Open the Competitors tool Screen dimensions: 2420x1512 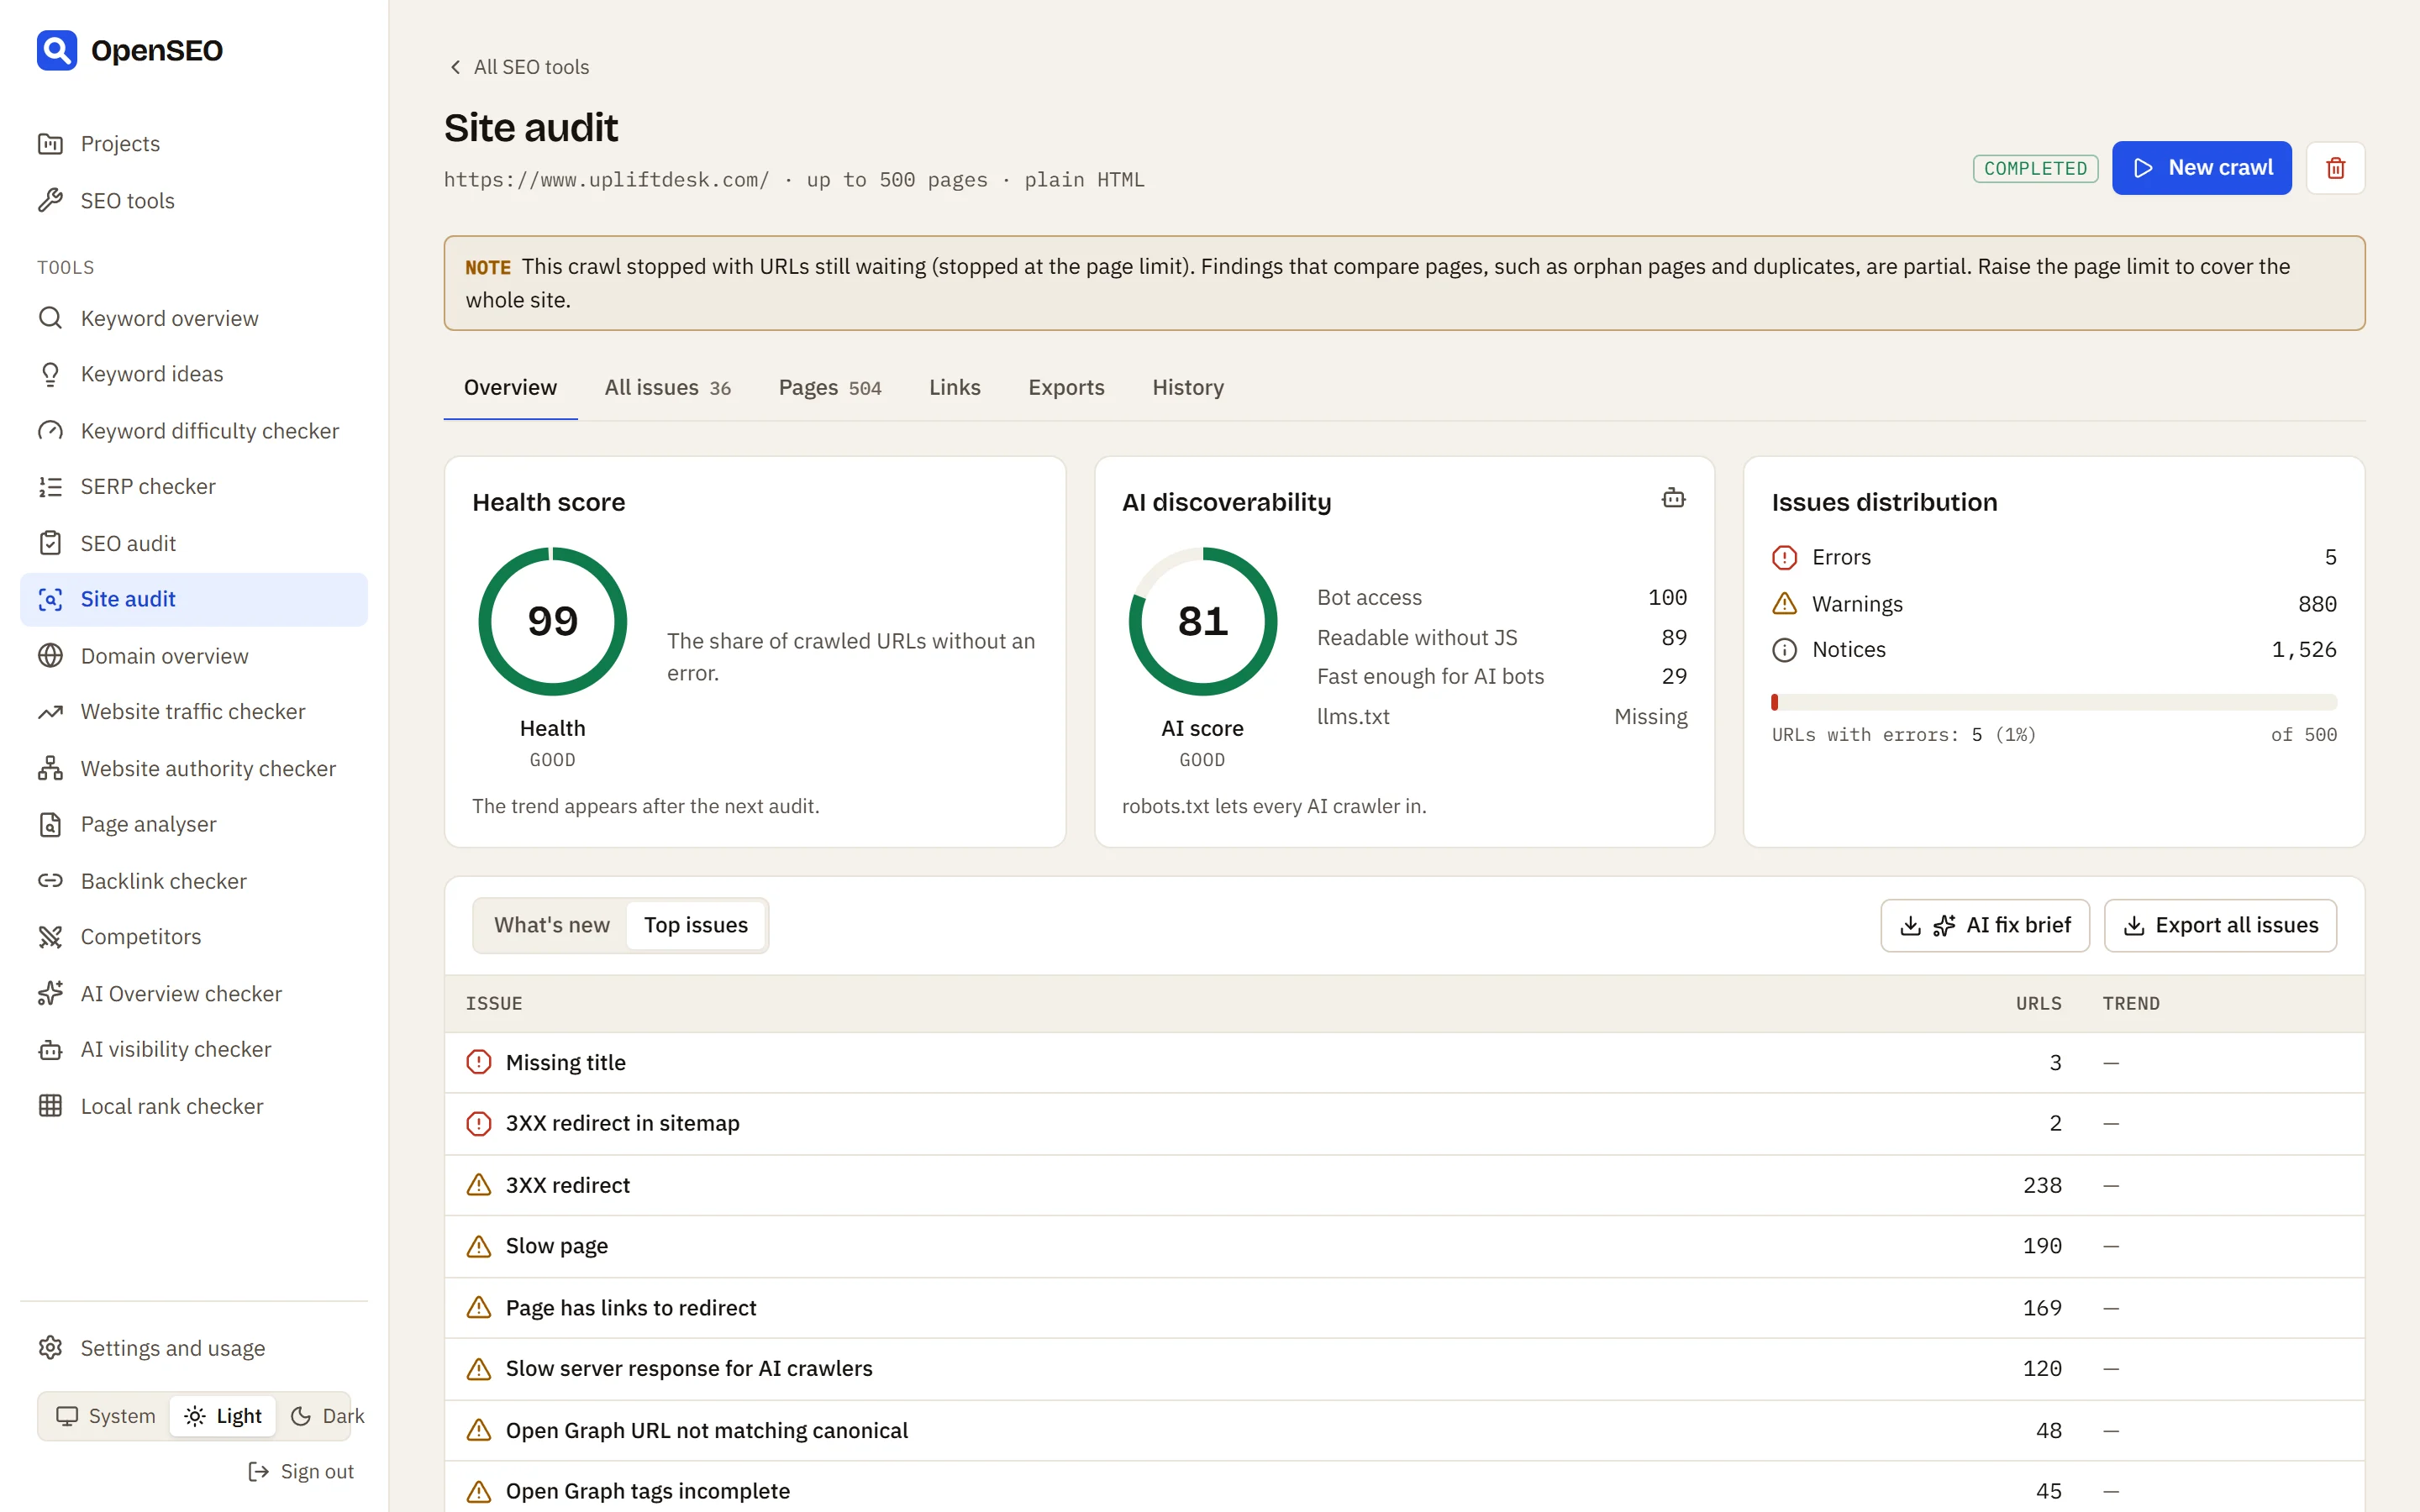coord(194,937)
